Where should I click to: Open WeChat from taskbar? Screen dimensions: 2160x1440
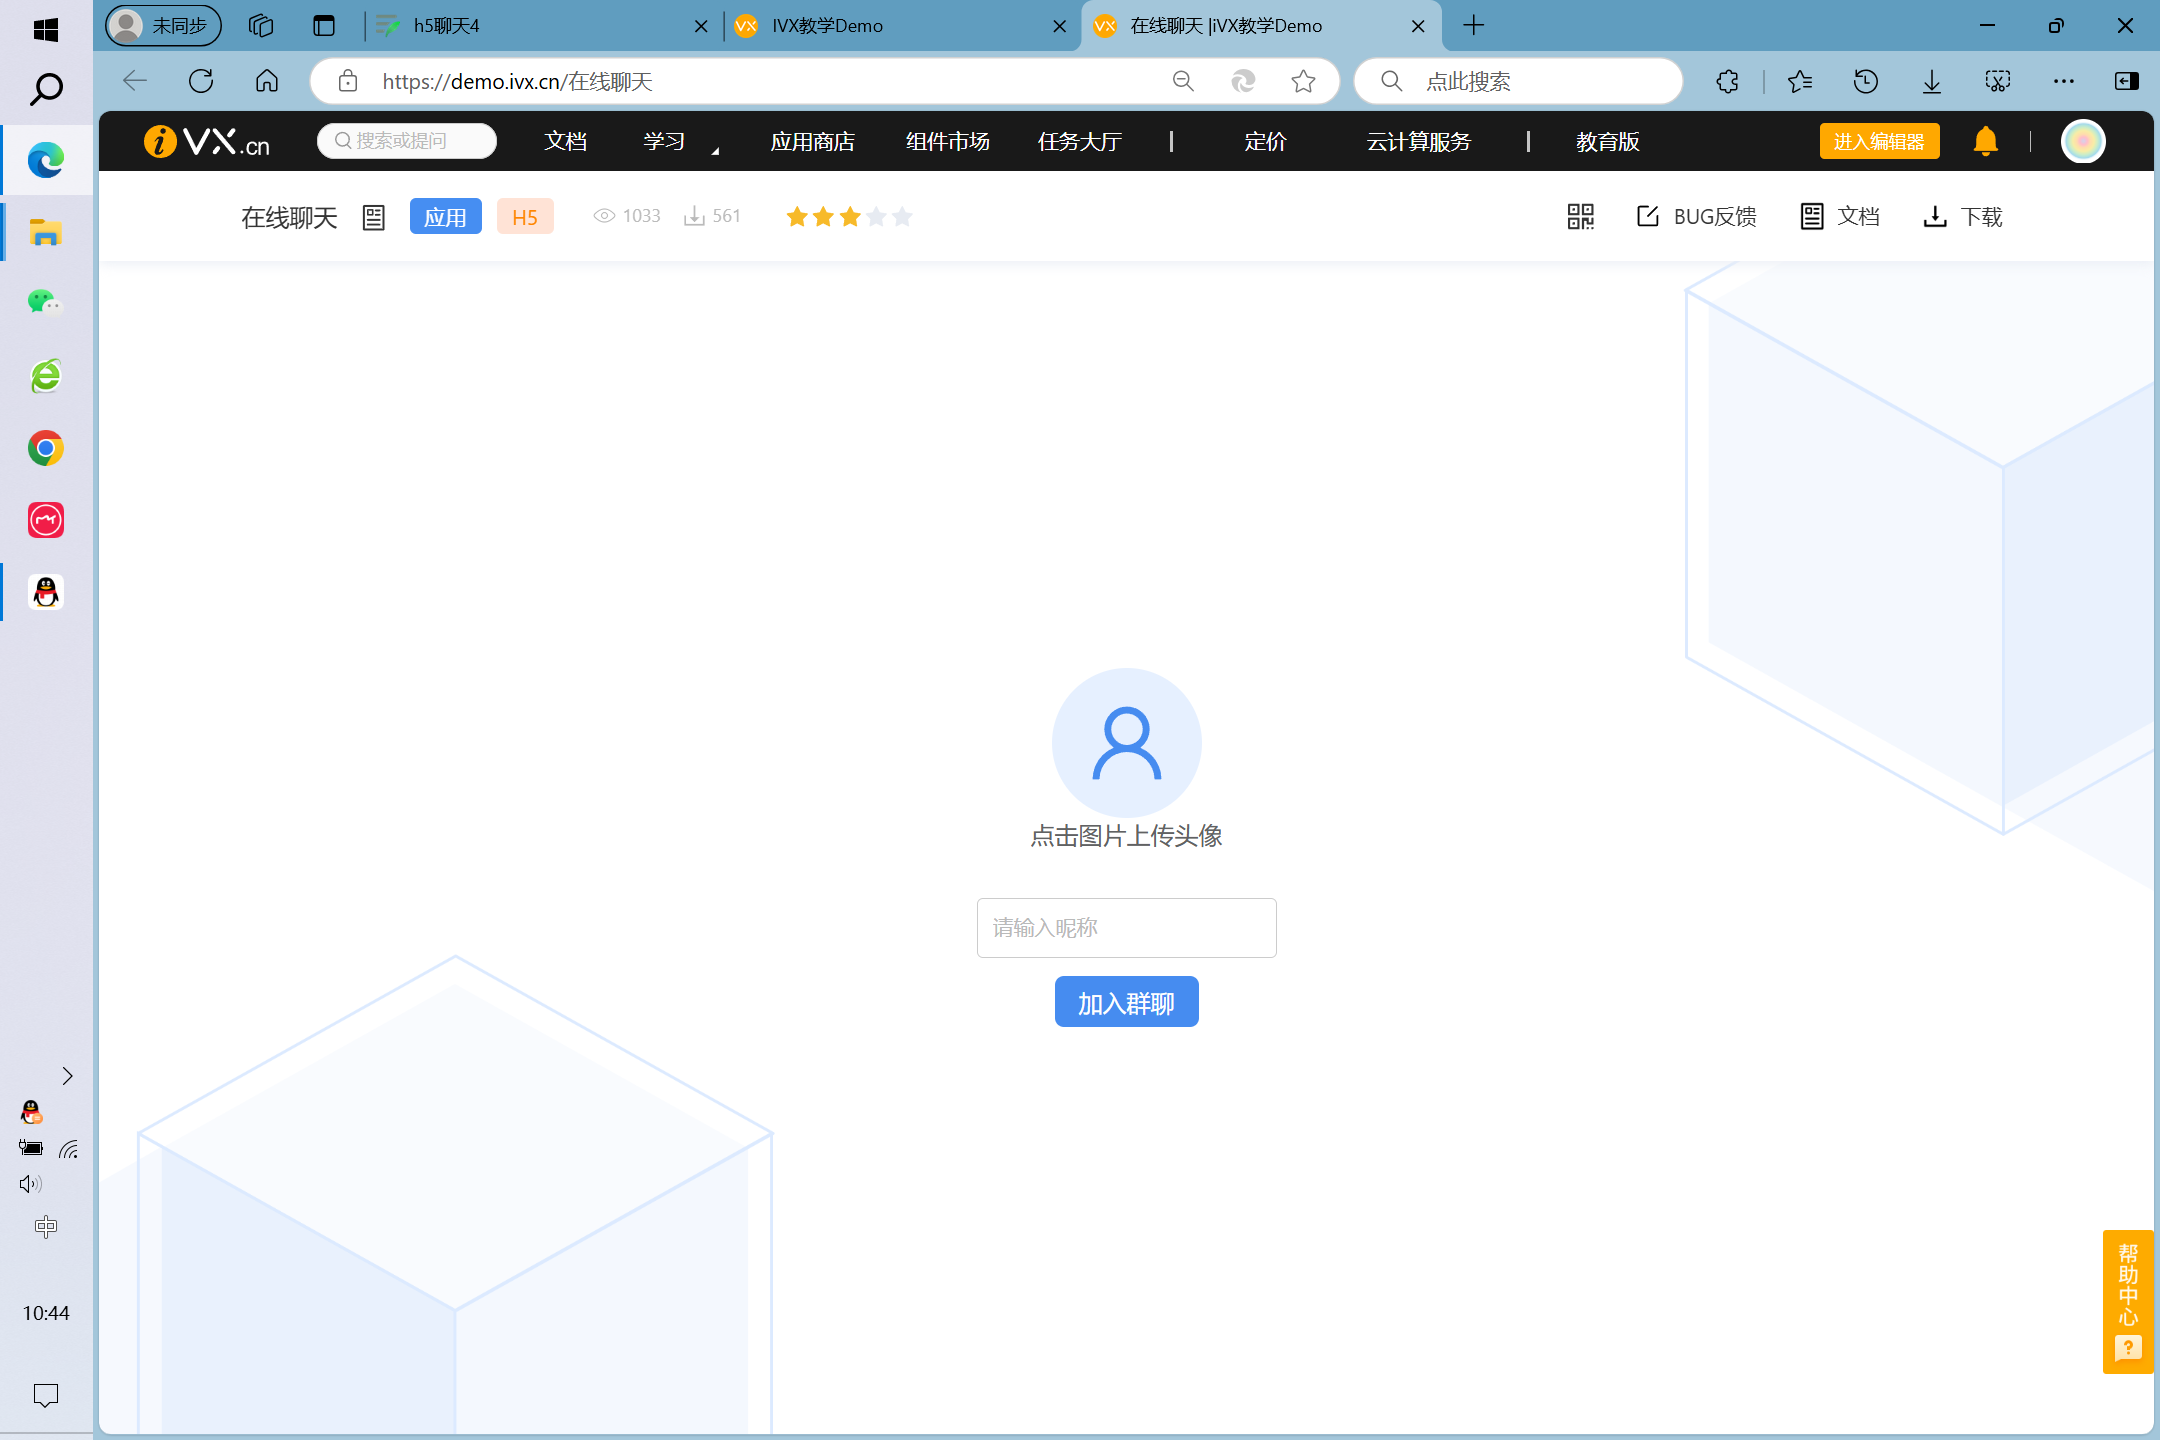(46, 302)
